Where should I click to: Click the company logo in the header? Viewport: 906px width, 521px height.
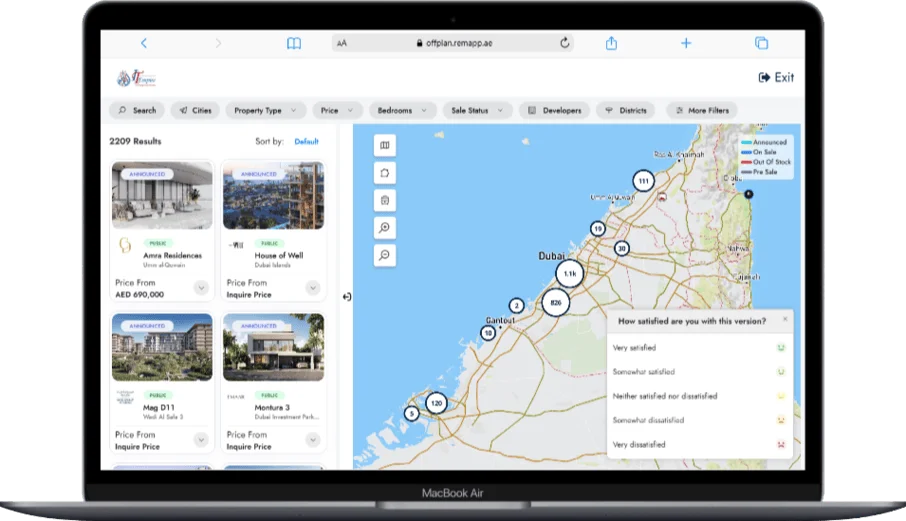pyautogui.click(x=136, y=78)
